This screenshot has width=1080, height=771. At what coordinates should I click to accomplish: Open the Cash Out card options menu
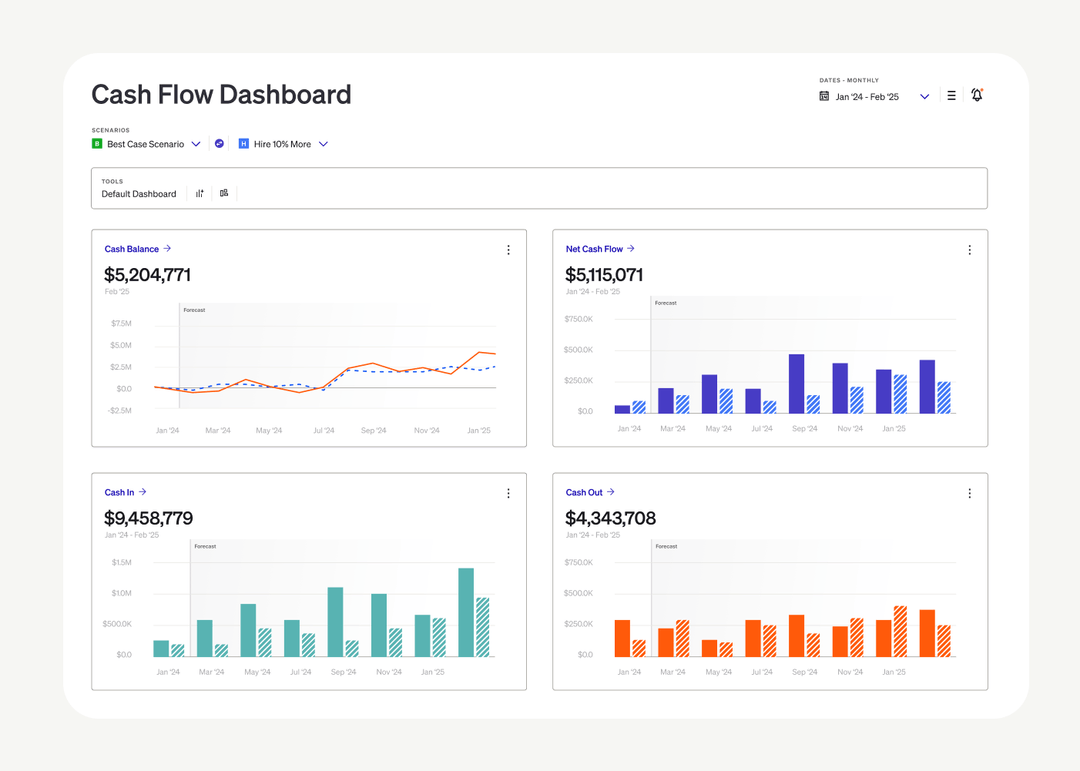coord(970,493)
